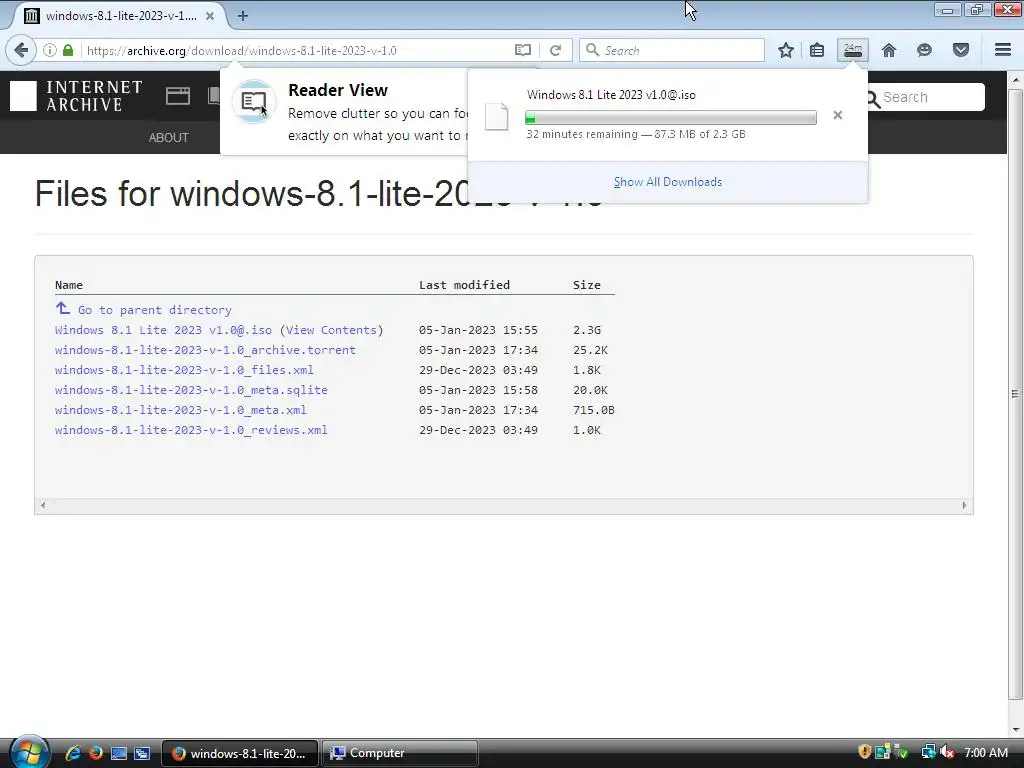1024x768 pixels.
Task: Click the 2.3G size value
Action: (x=586, y=330)
